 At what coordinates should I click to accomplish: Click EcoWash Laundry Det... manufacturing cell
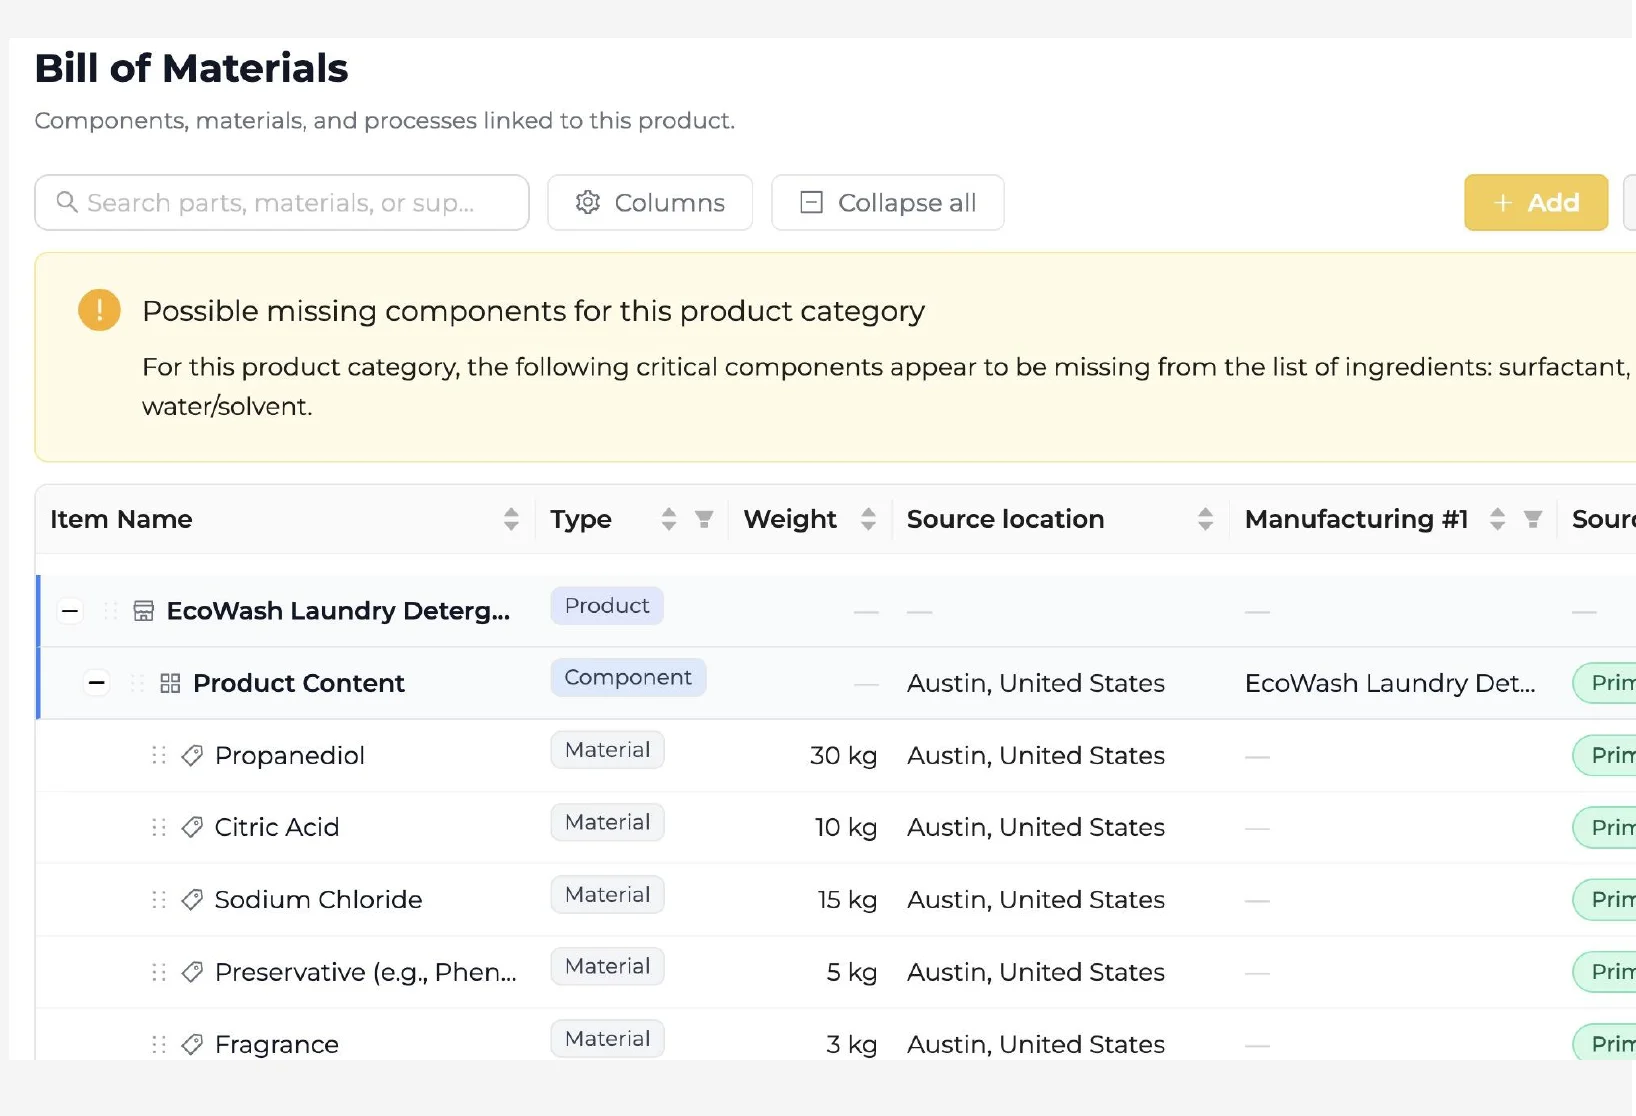point(1390,683)
